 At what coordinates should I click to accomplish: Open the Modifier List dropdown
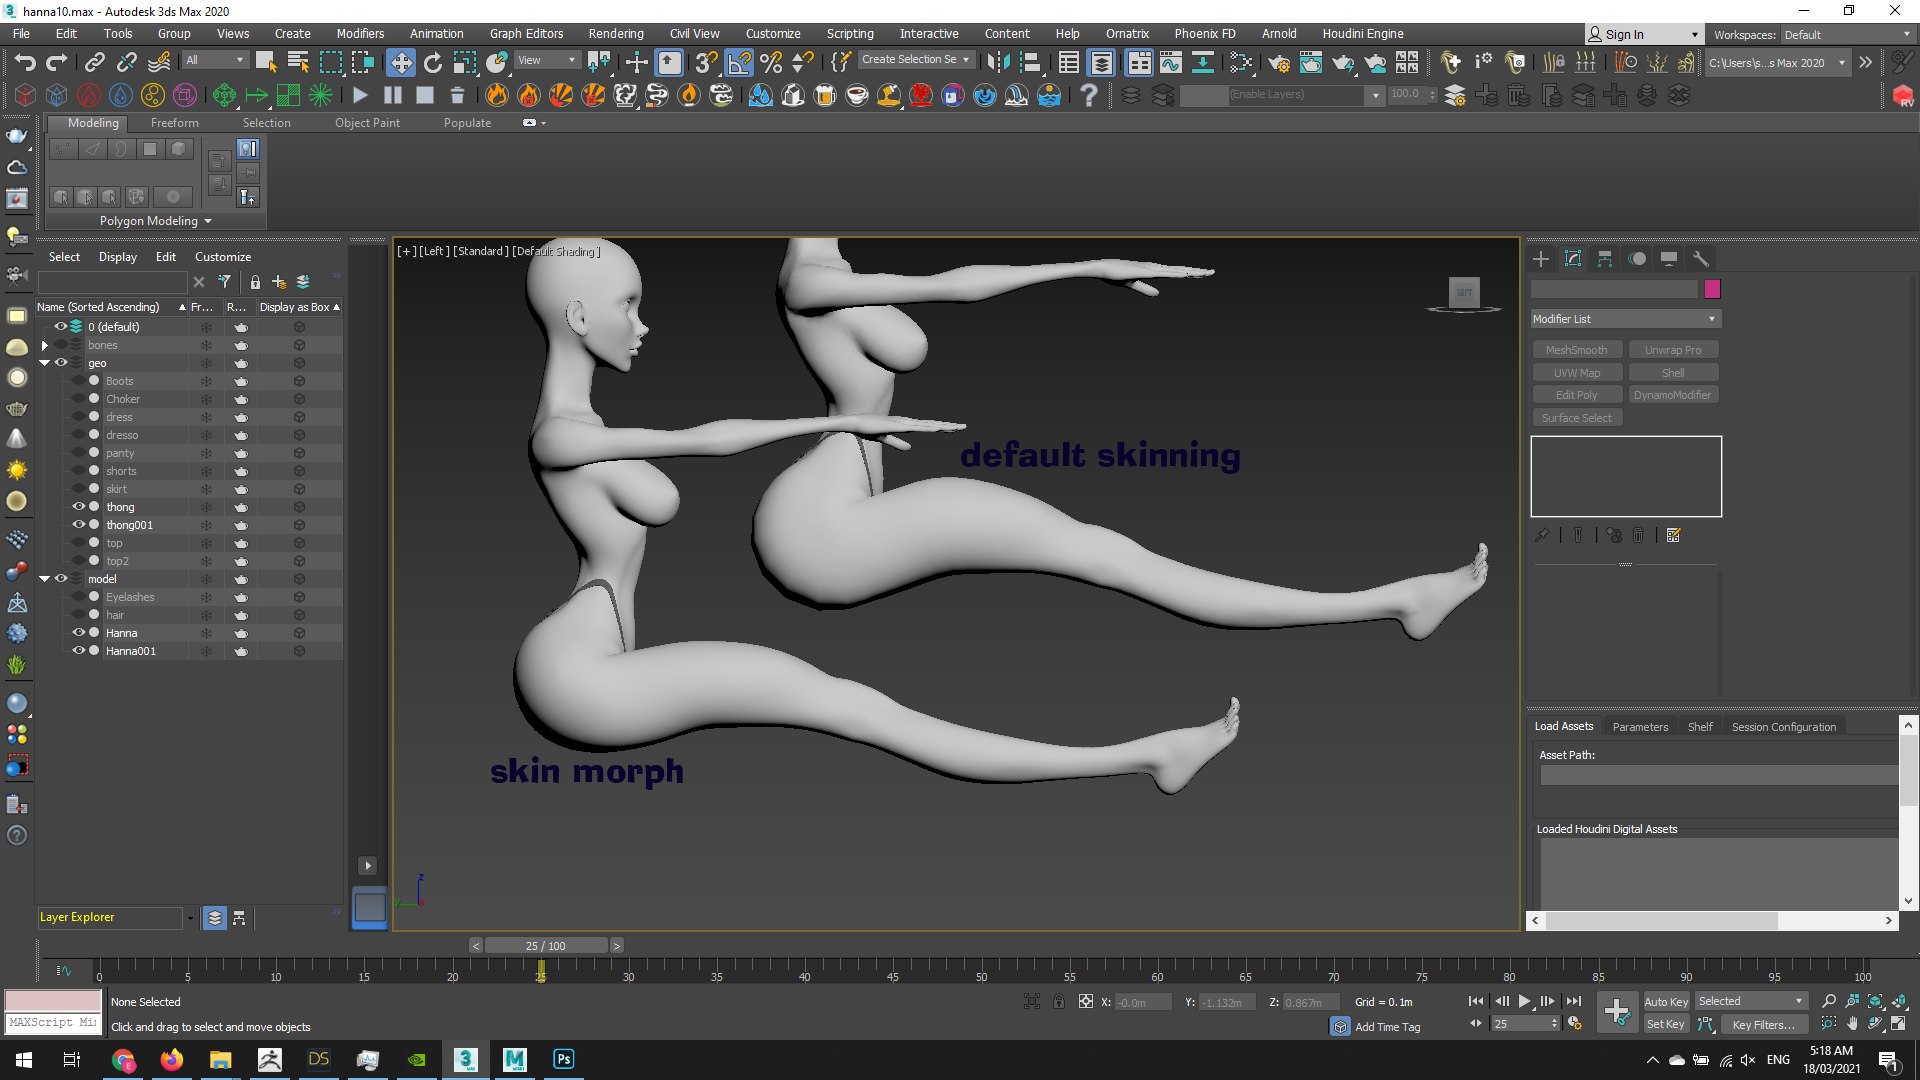click(x=1626, y=319)
